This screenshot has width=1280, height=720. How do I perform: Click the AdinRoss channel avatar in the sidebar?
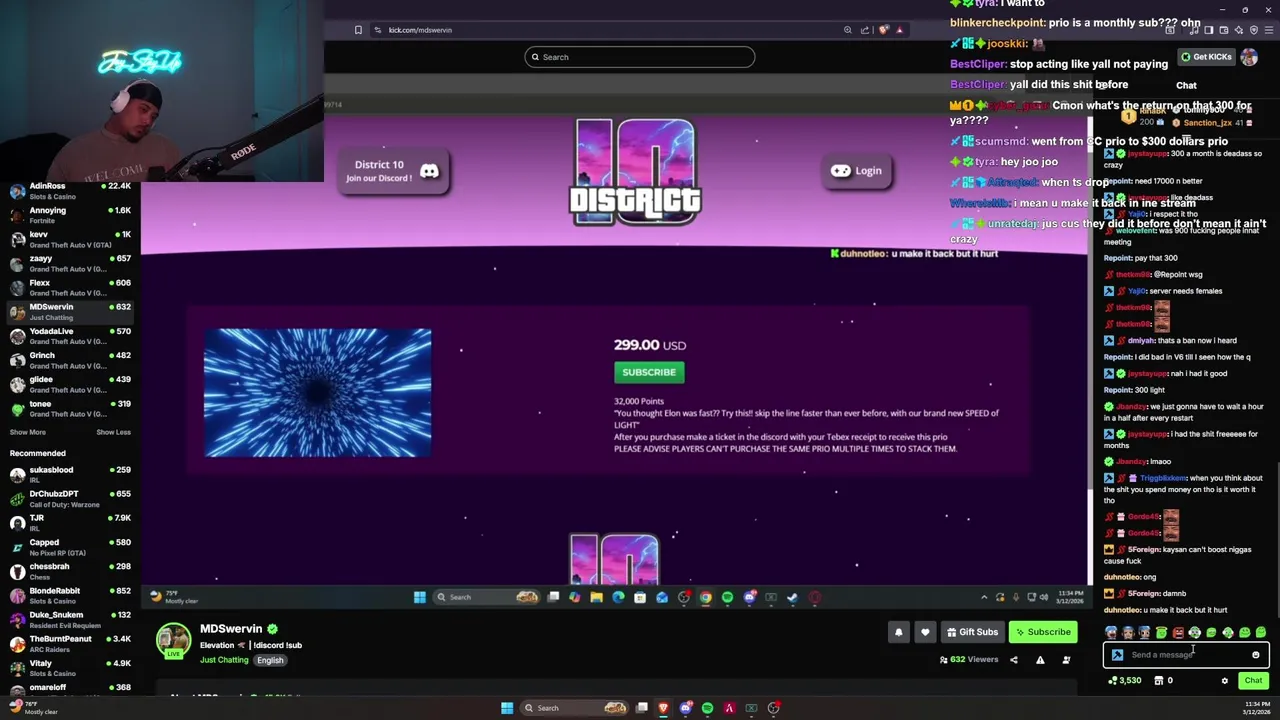tap(17, 191)
